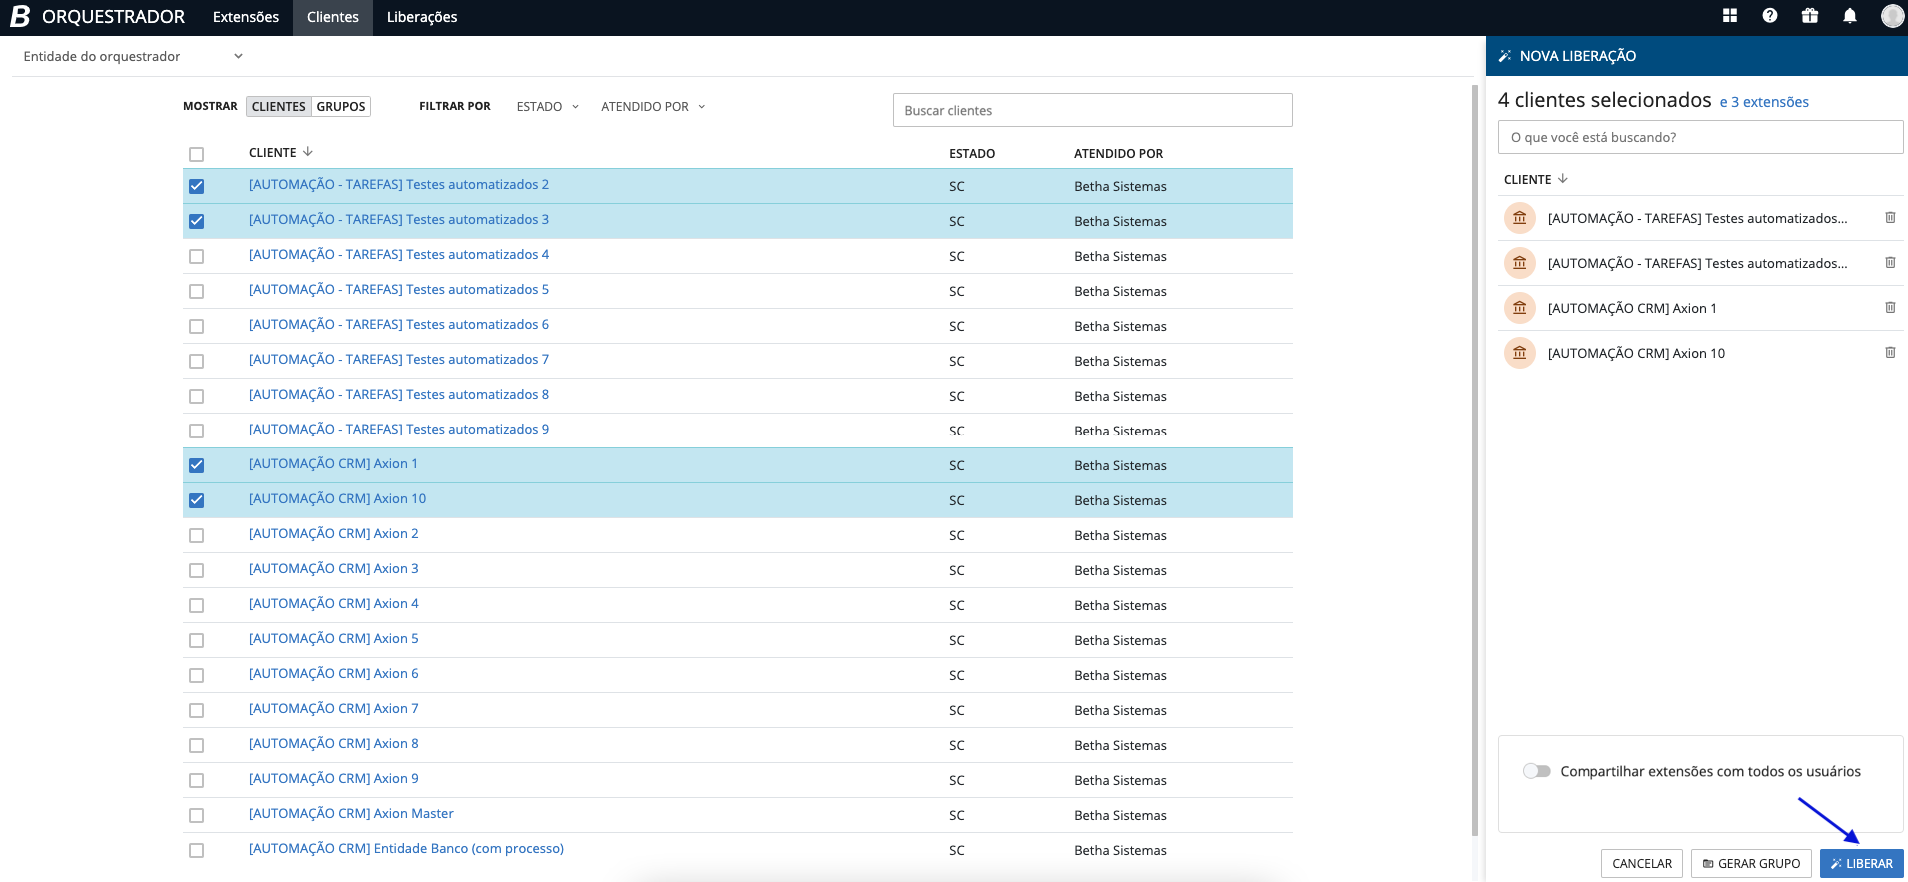Check the Axion 9 row checkbox
1908x882 pixels.
pos(196,780)
